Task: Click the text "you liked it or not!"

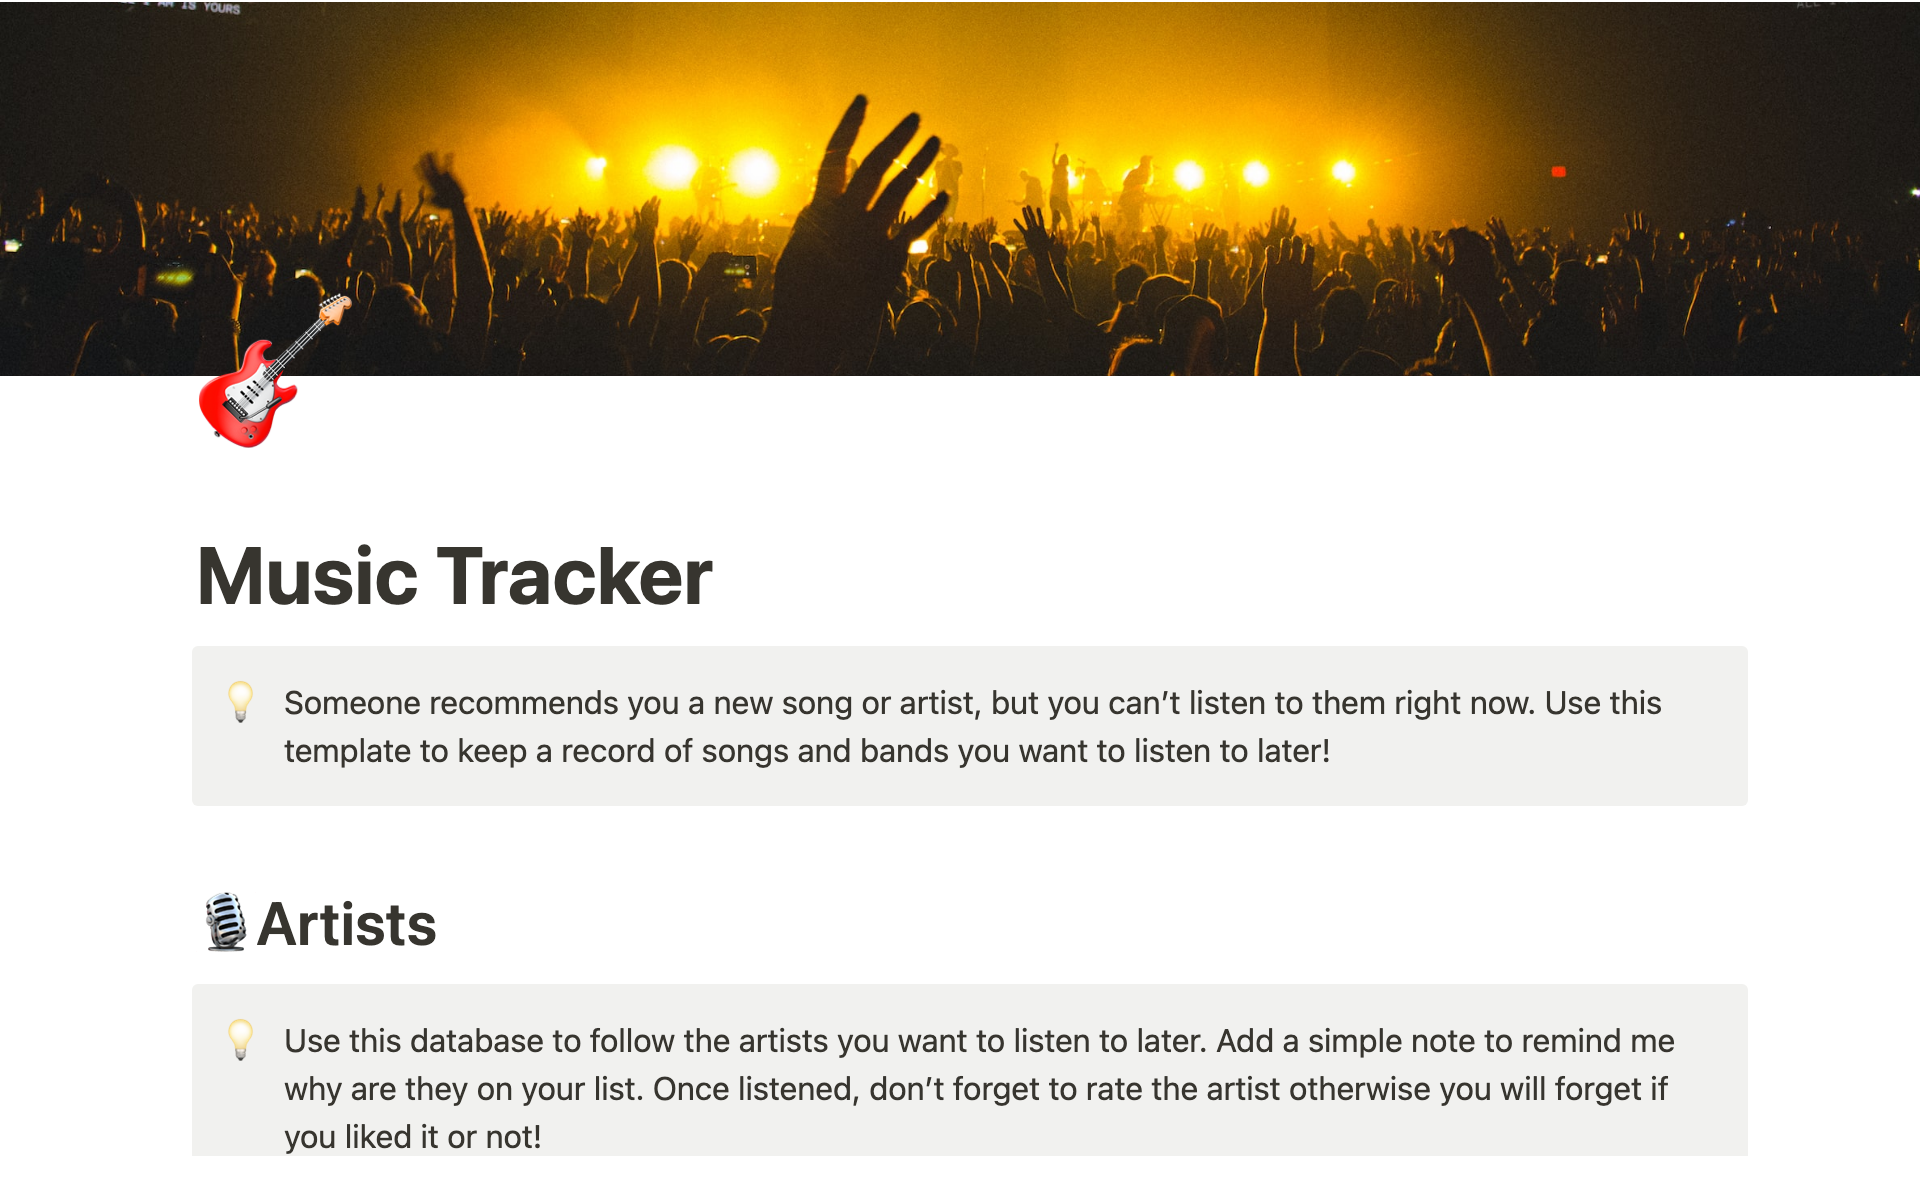Action: [x=412, y=1137]
